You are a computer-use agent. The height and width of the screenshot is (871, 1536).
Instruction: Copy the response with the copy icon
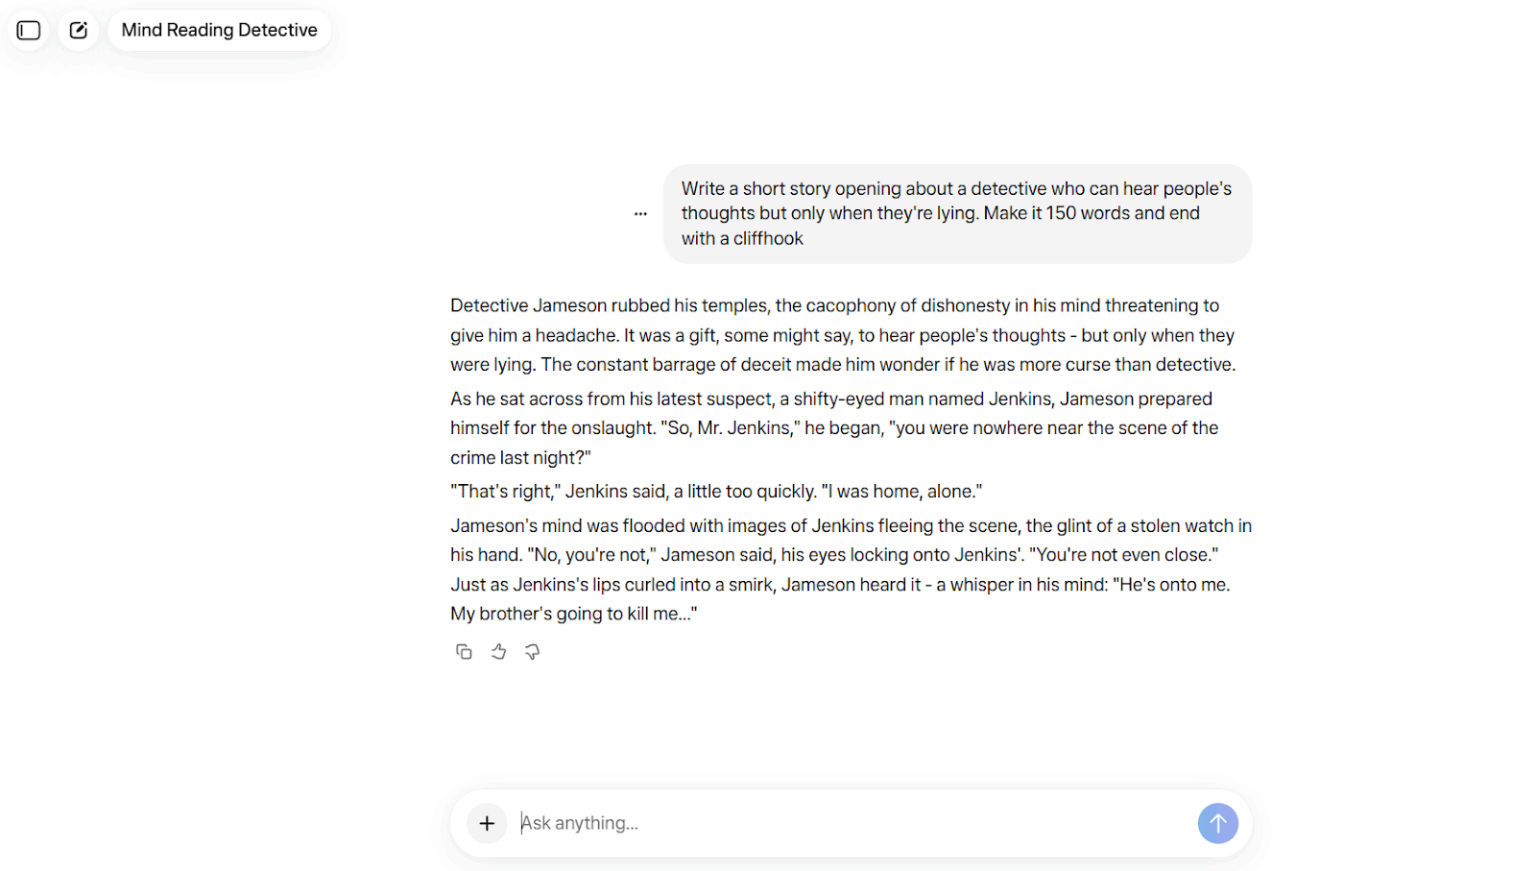[464, 652]
